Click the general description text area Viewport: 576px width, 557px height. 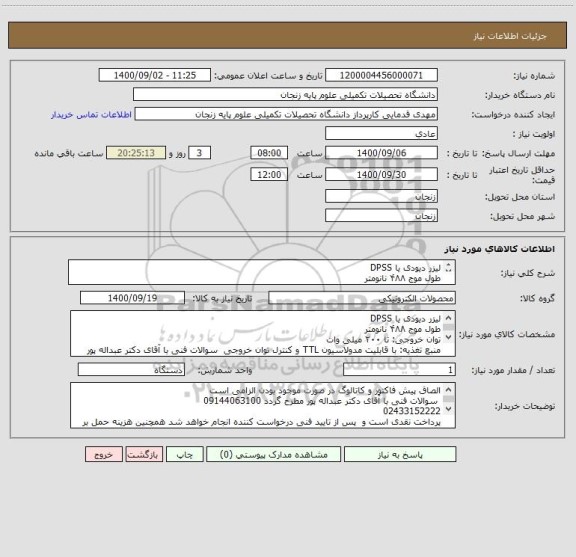point(262,272)
